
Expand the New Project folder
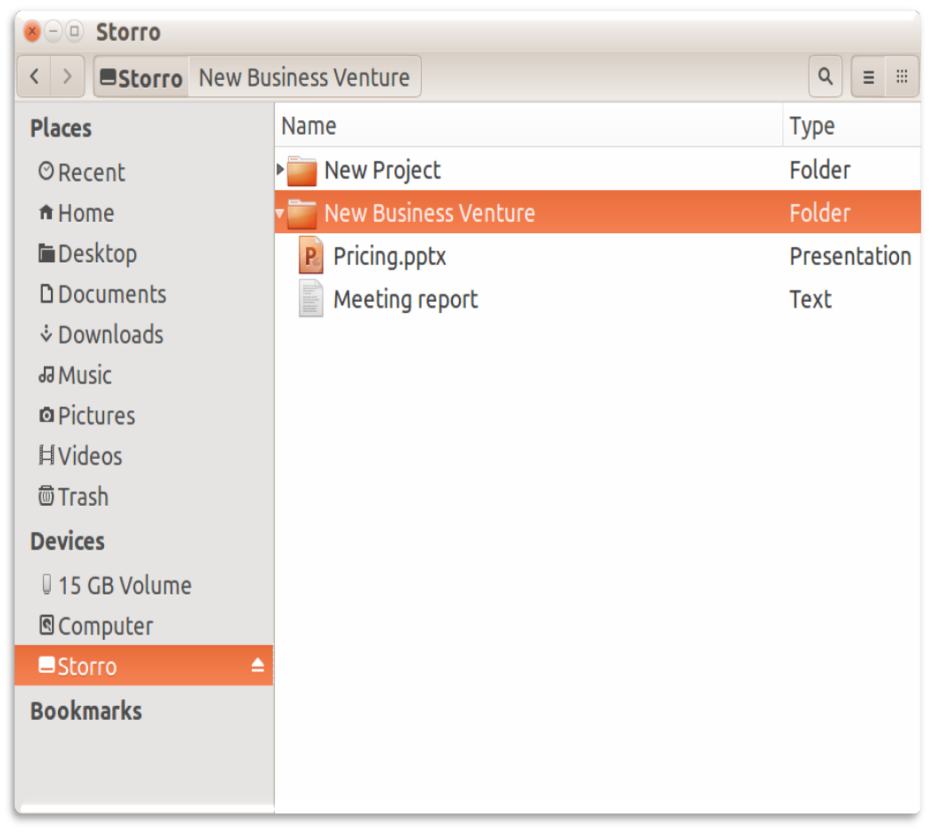(x=280, y=170)
